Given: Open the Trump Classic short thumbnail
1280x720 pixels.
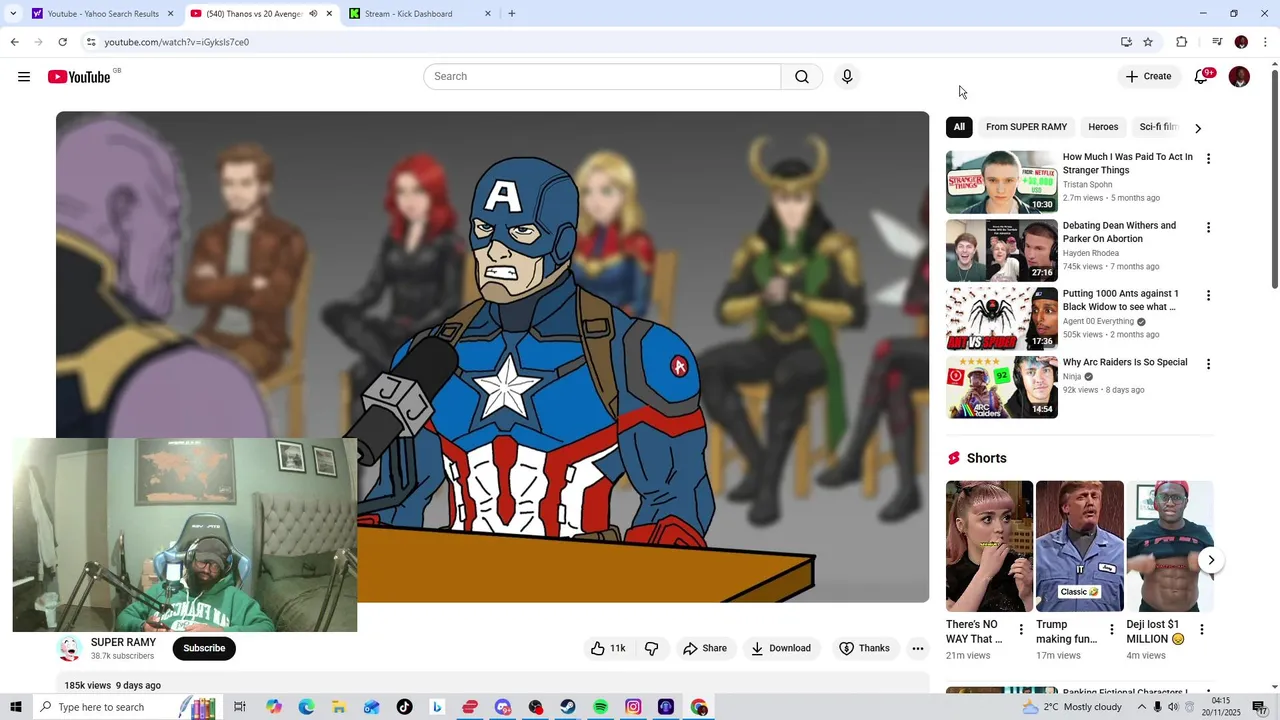Looking at the screenshot, I should coord(1080,546).
